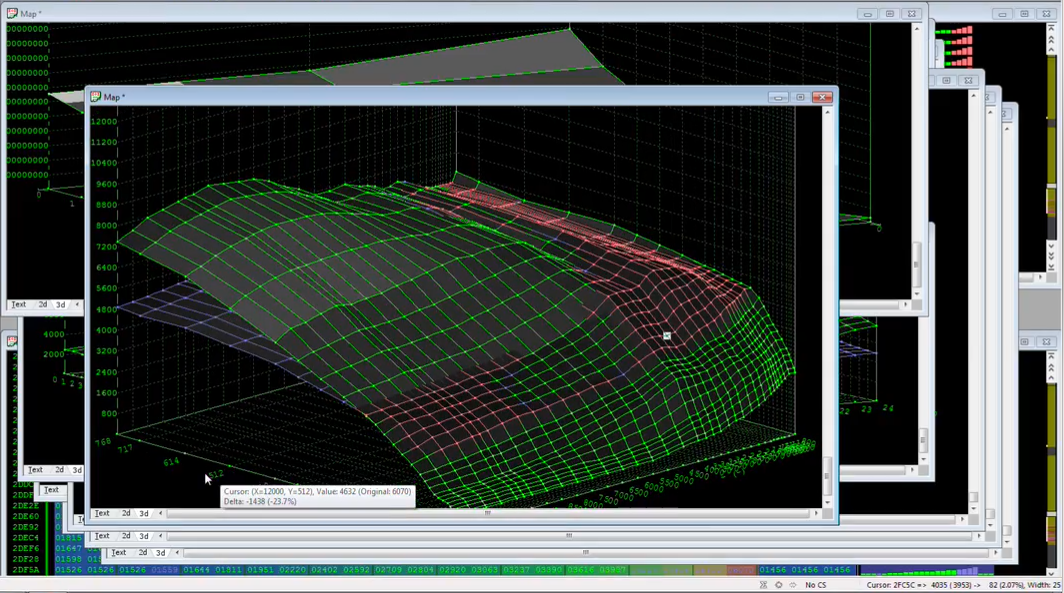Switch front Map window to Text tab
The height and width of the screenshot is (593, 1064).
(102, 514)
